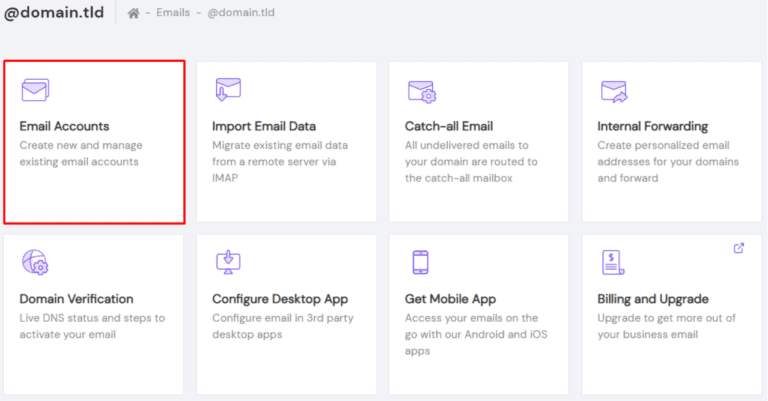This screenshot has width=768, height=401.
Task: Click 'Access your emails on the go' description
Action: (x=476, y=334)
